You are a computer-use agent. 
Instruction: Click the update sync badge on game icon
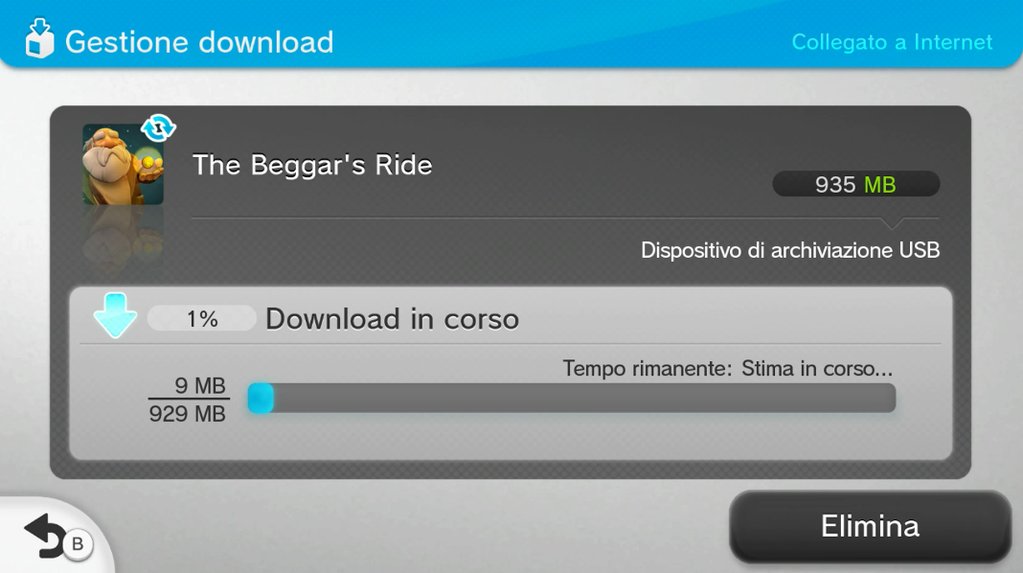click(x=159, y=127)
